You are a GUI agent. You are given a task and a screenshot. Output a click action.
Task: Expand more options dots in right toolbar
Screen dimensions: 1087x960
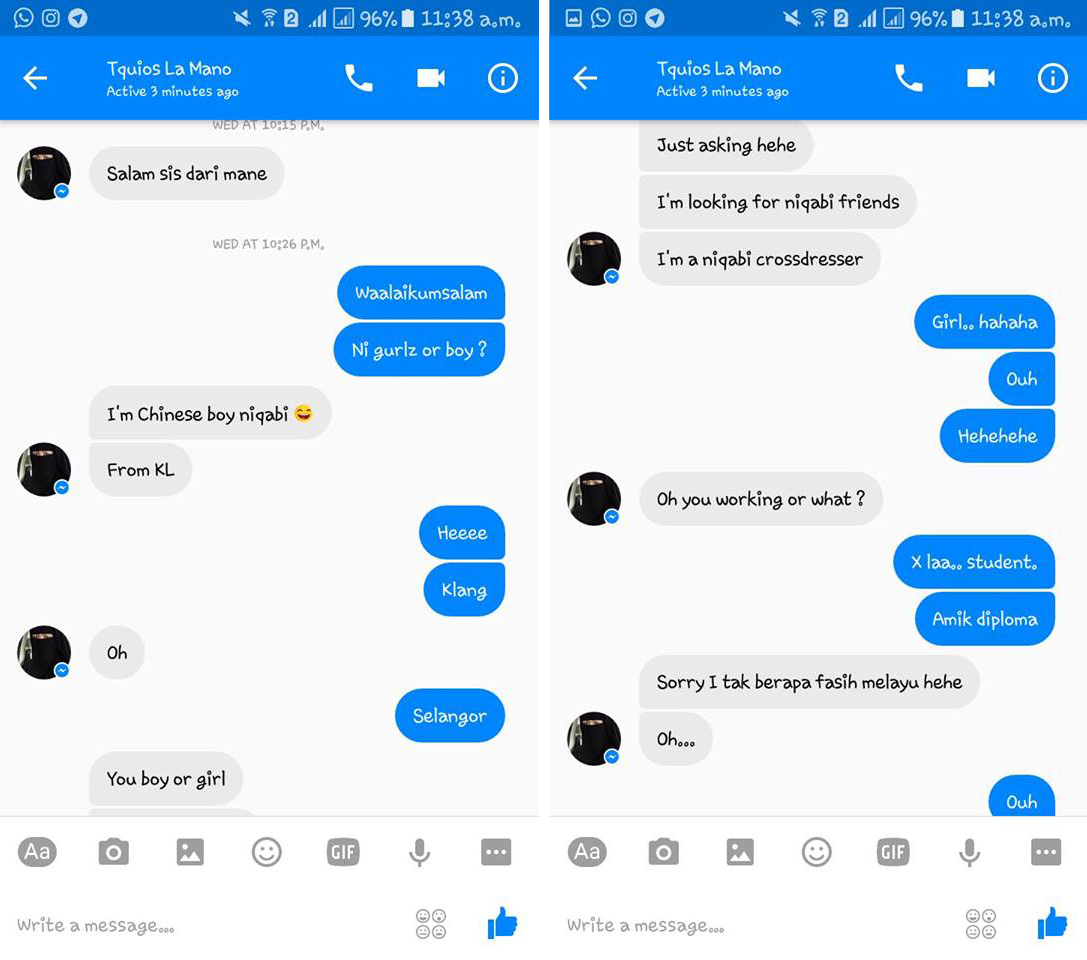(1046, 852)
